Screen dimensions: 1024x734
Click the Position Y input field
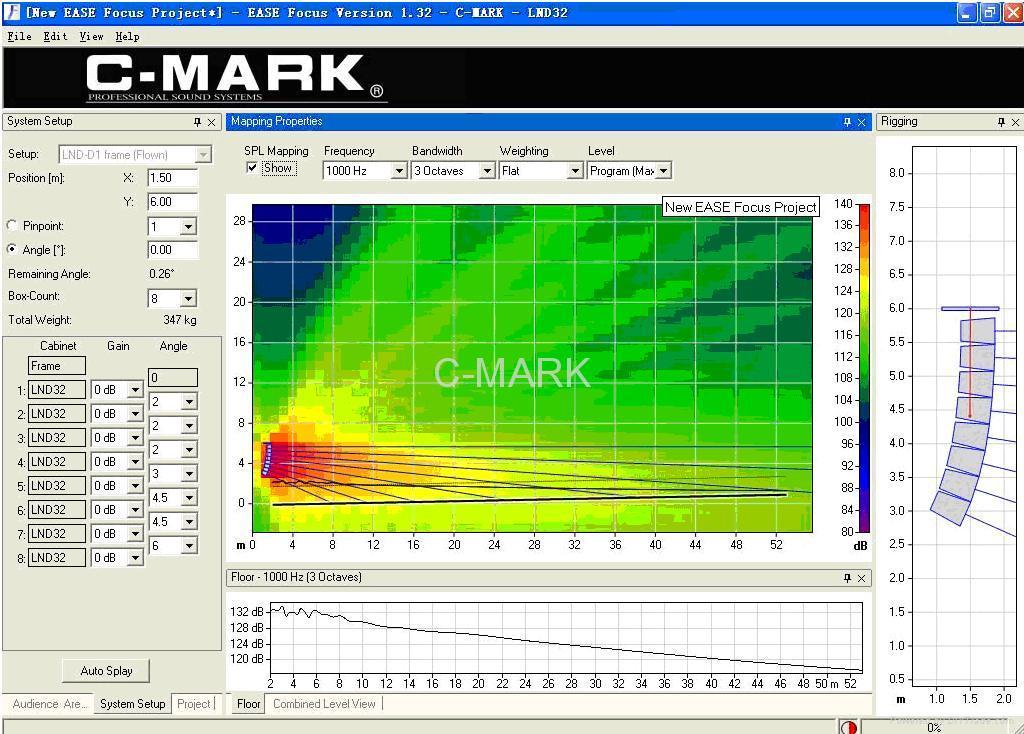[x=172, y=202]
